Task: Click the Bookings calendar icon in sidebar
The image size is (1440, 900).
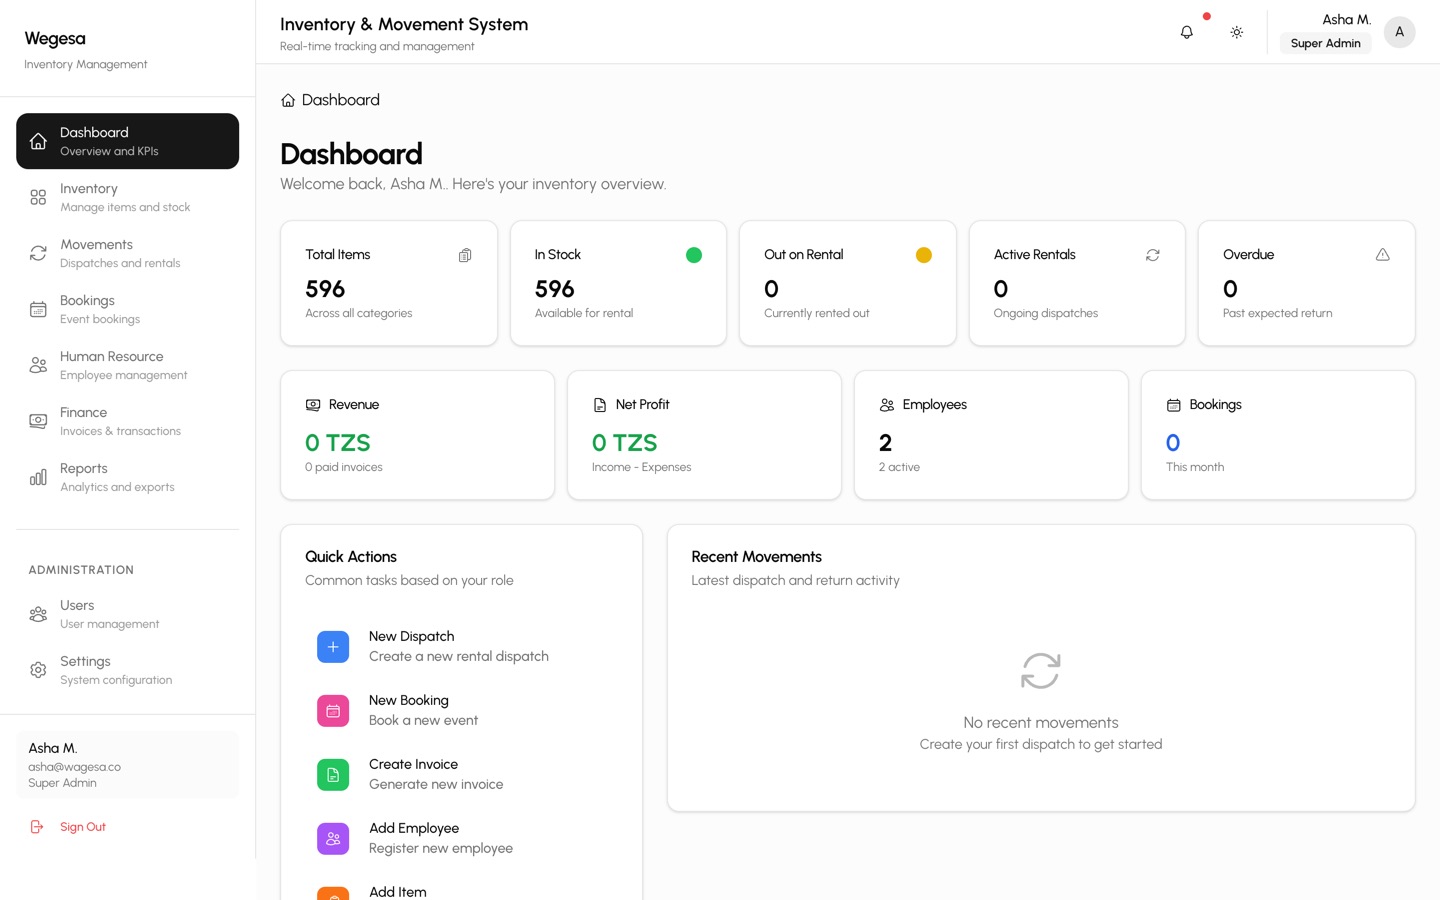Action: [38, 309]
